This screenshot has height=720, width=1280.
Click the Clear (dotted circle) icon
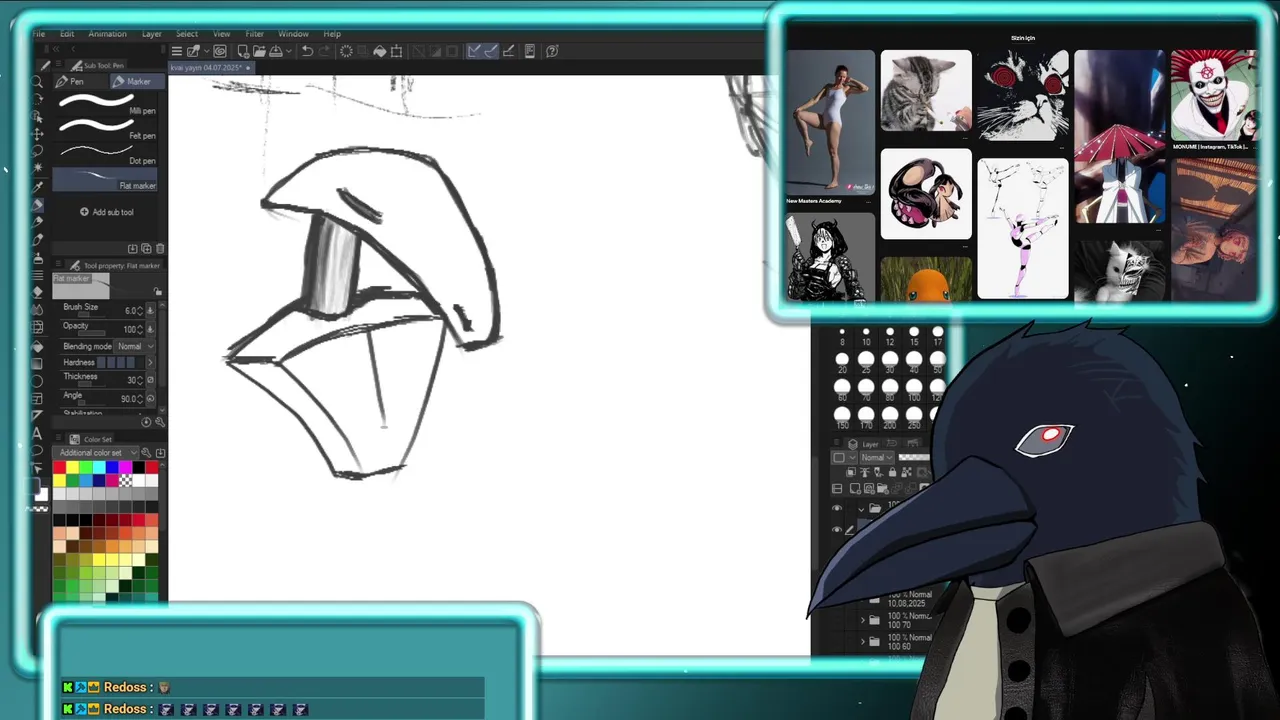[346, 51]
